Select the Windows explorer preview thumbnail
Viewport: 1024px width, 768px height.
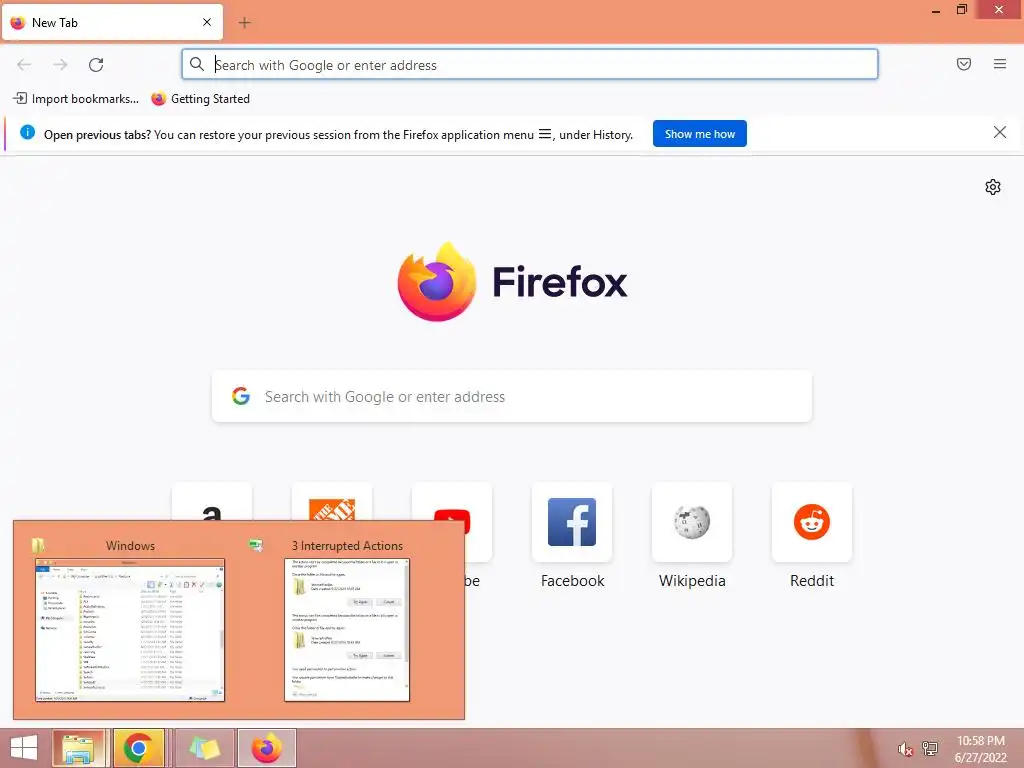(x=130, y=630)
